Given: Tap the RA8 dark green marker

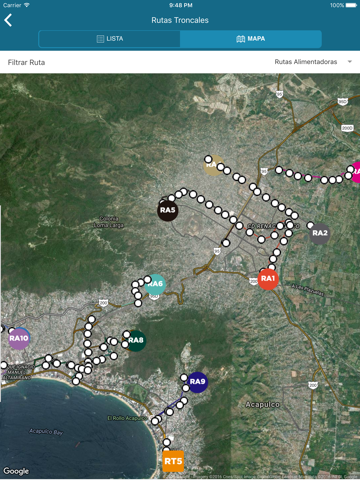Looking at the screenshot, I should tap(136, 341).
